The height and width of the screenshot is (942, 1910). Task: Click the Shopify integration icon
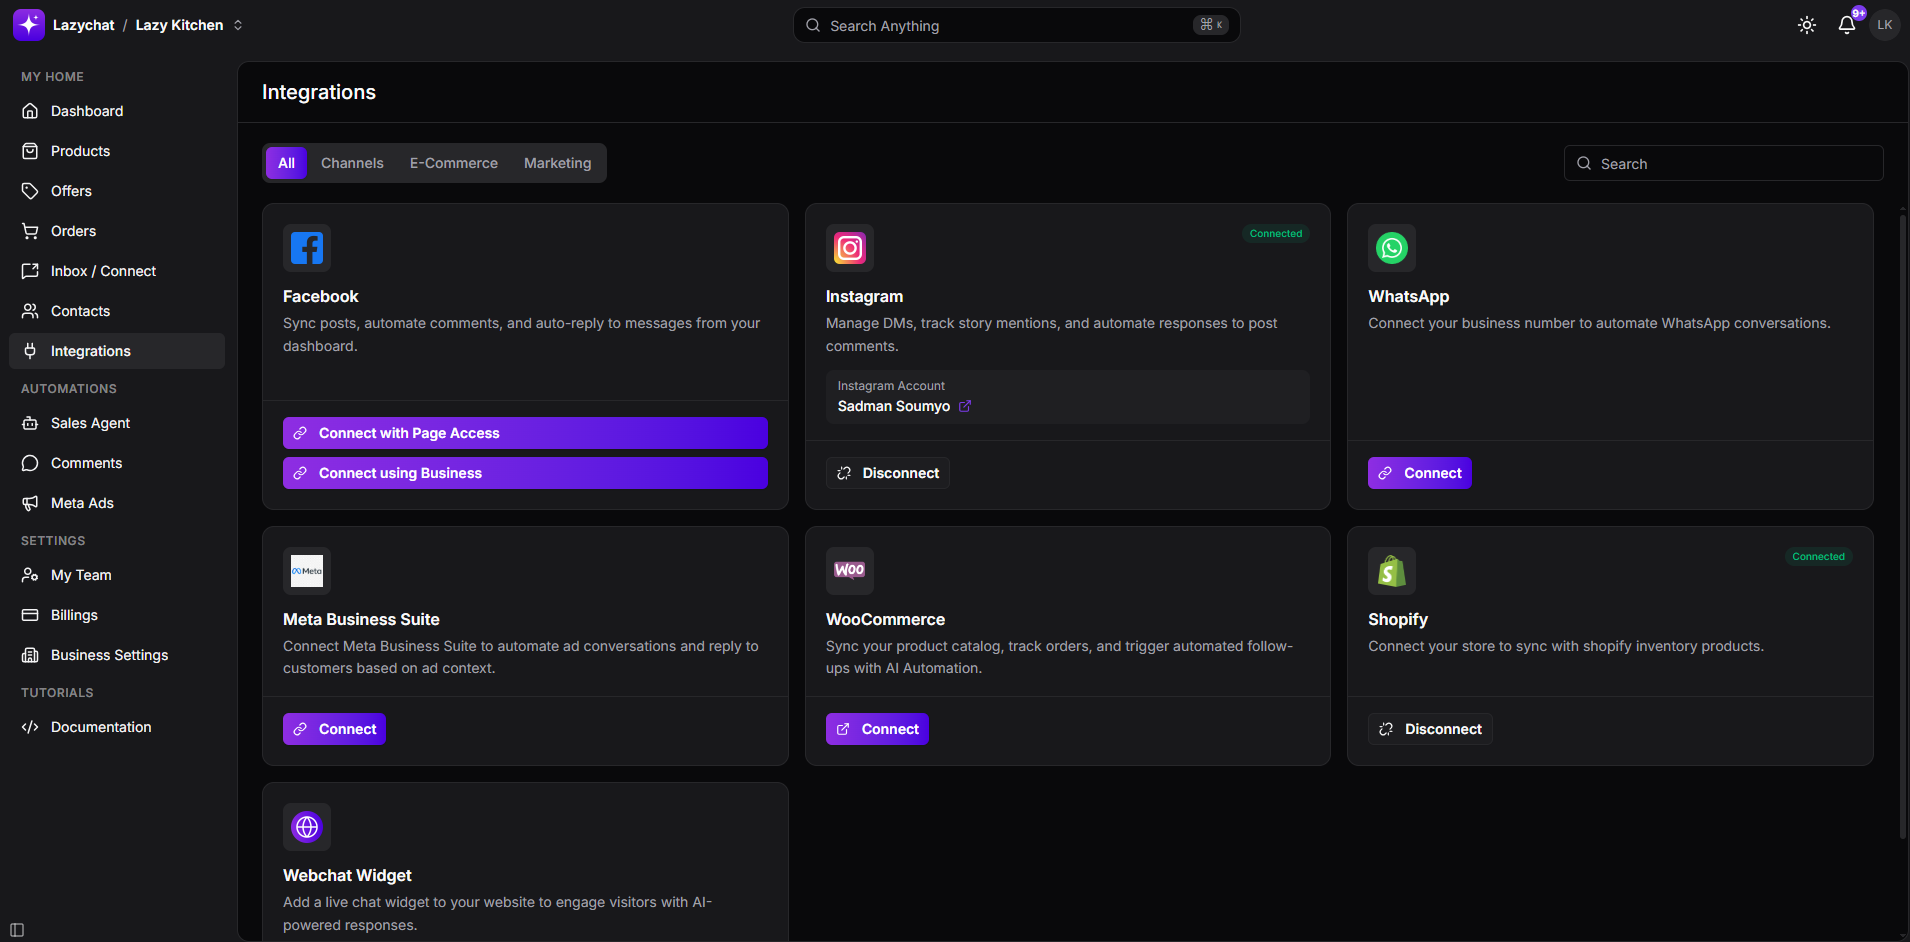pos(1391,571)
